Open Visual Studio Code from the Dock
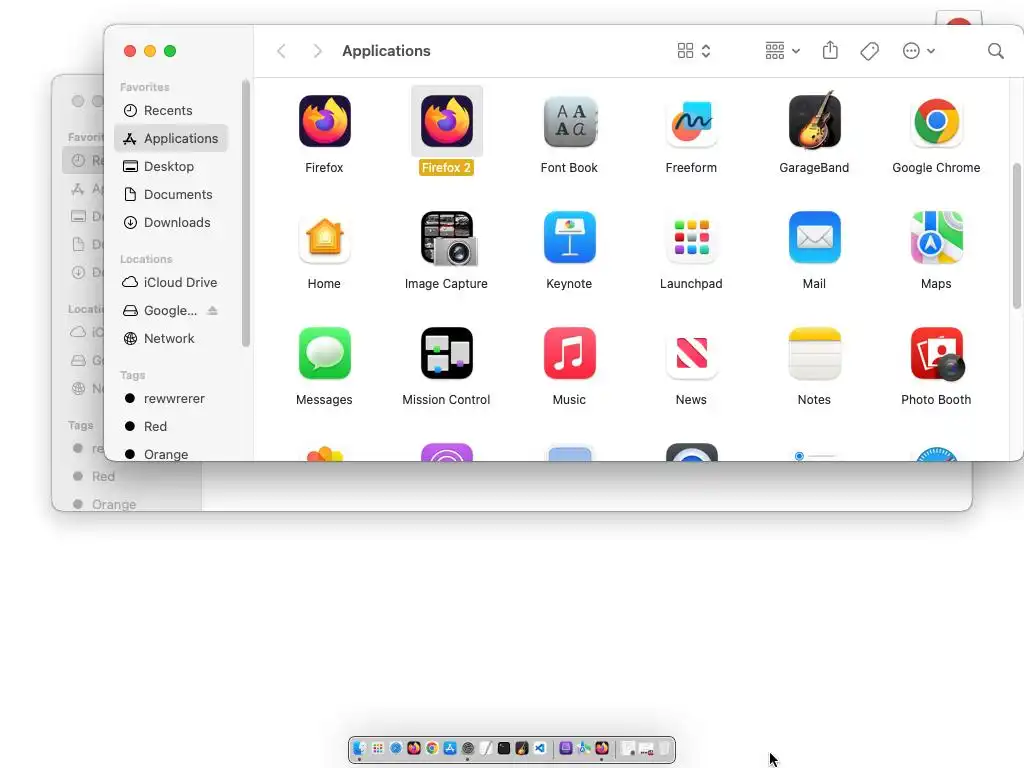Viewport: 1024px width, 768px height. pos(540,748)
